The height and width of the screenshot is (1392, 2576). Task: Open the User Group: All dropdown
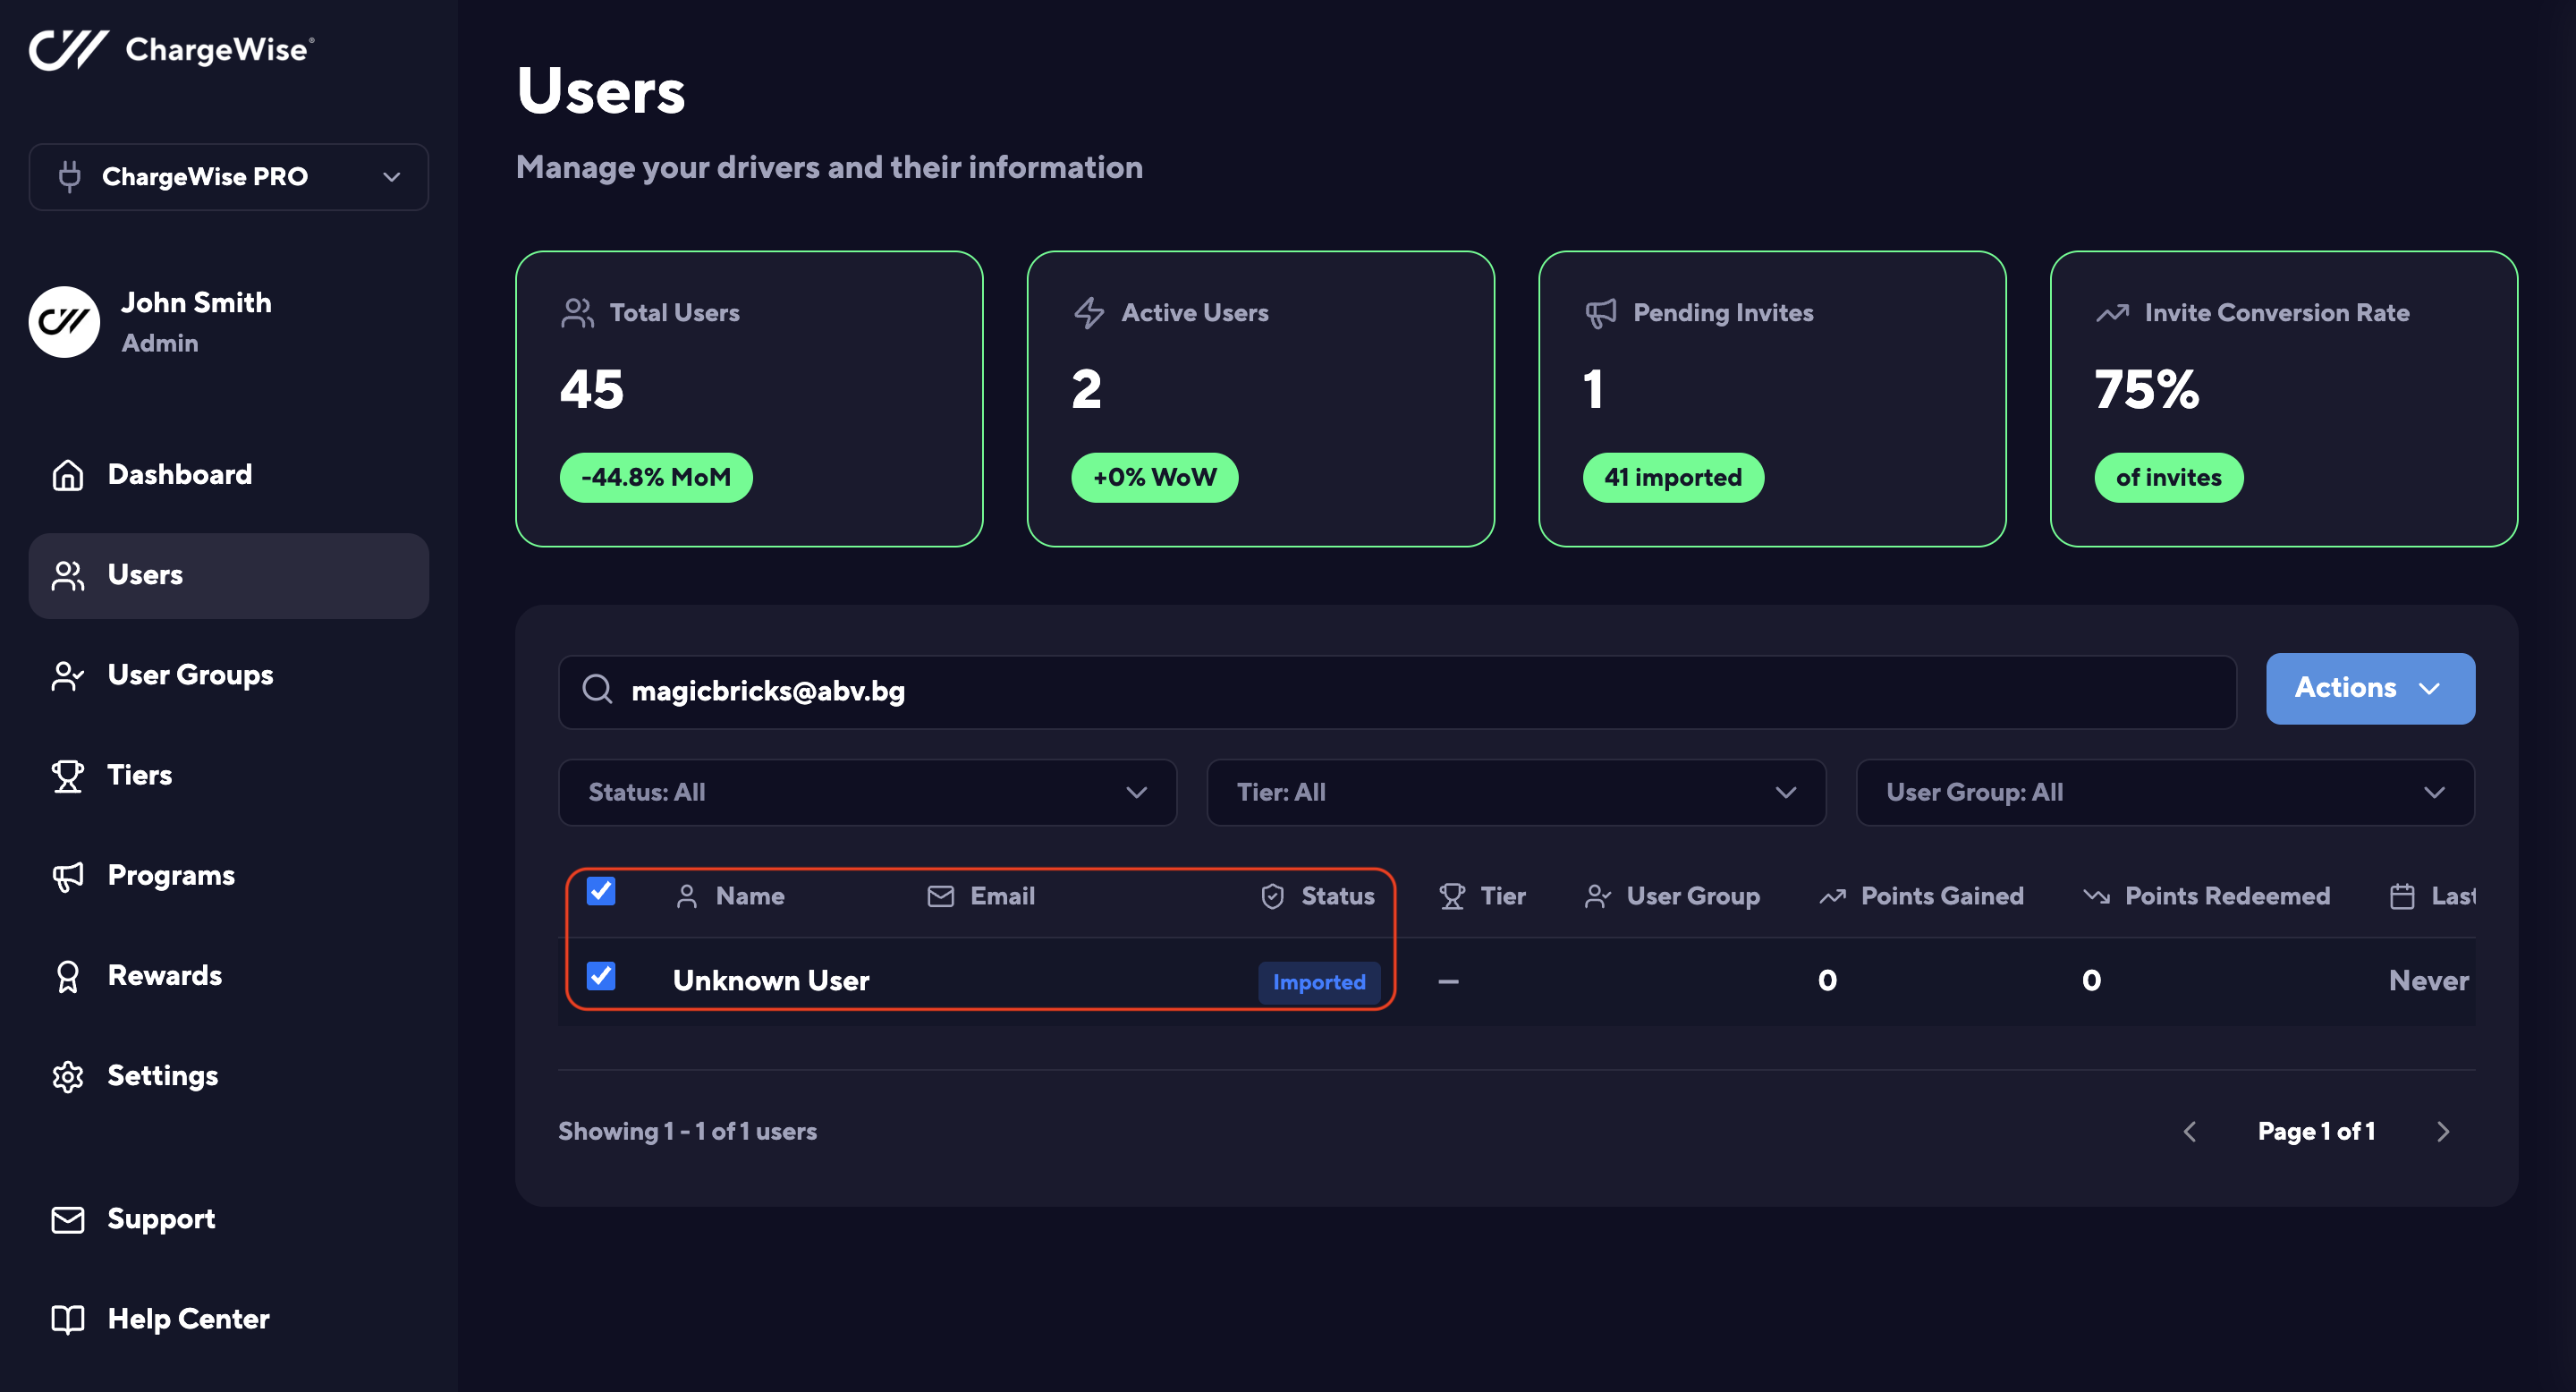[x=2164, y=792]
